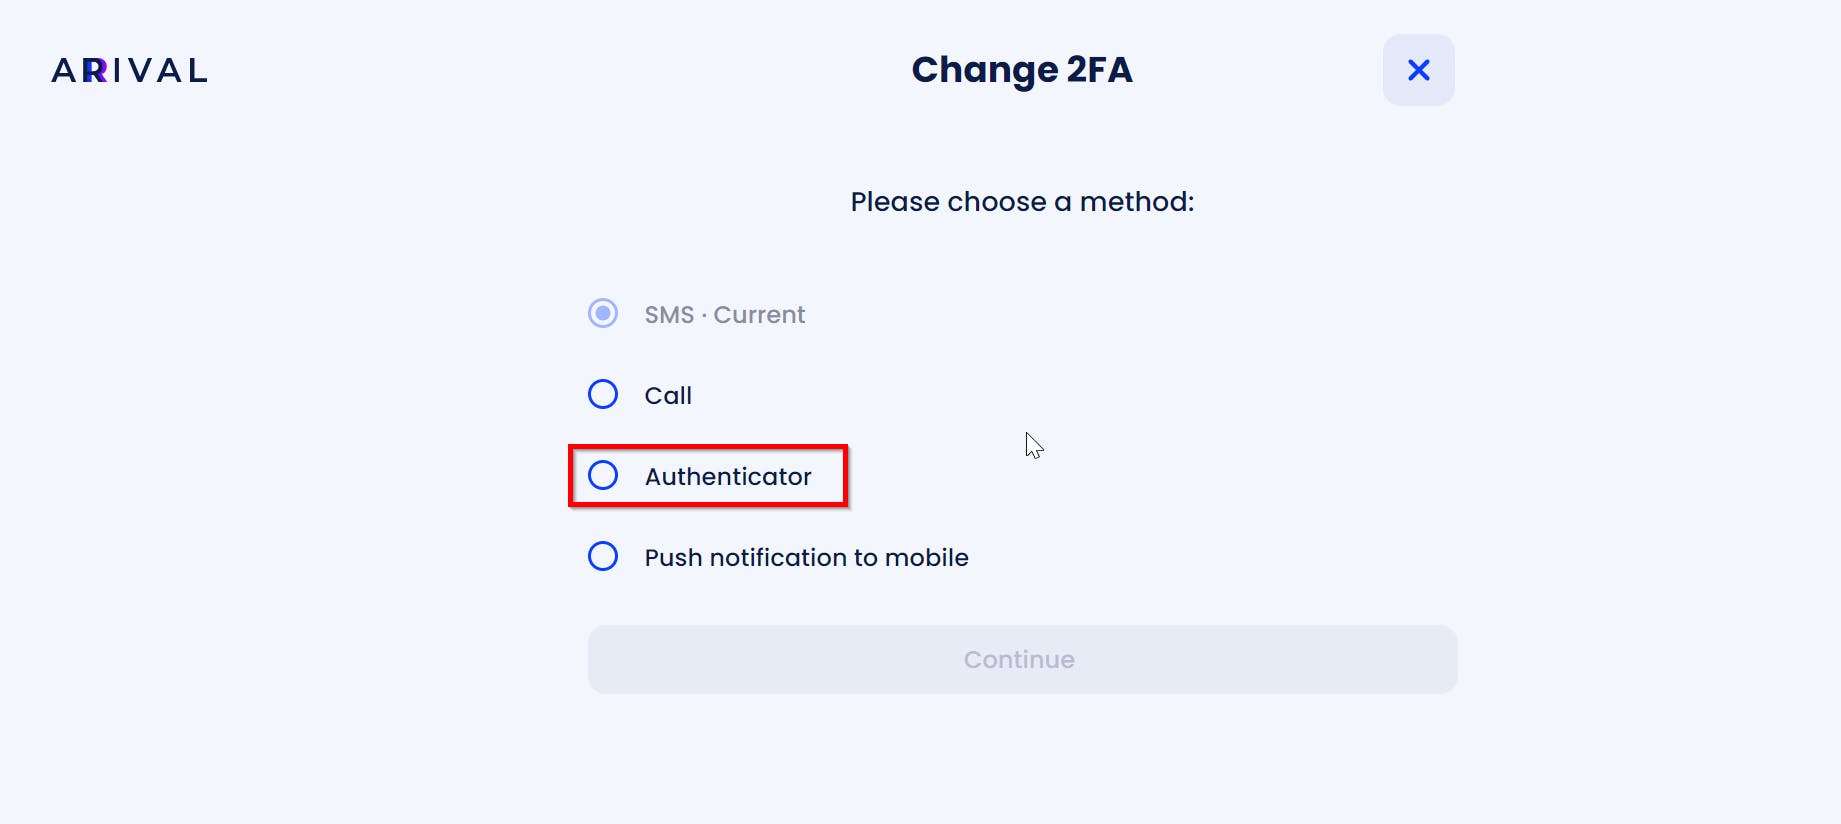Select the Push notification radio circle
This screenshot has height=824, width=1841.
tap(603, 556)
